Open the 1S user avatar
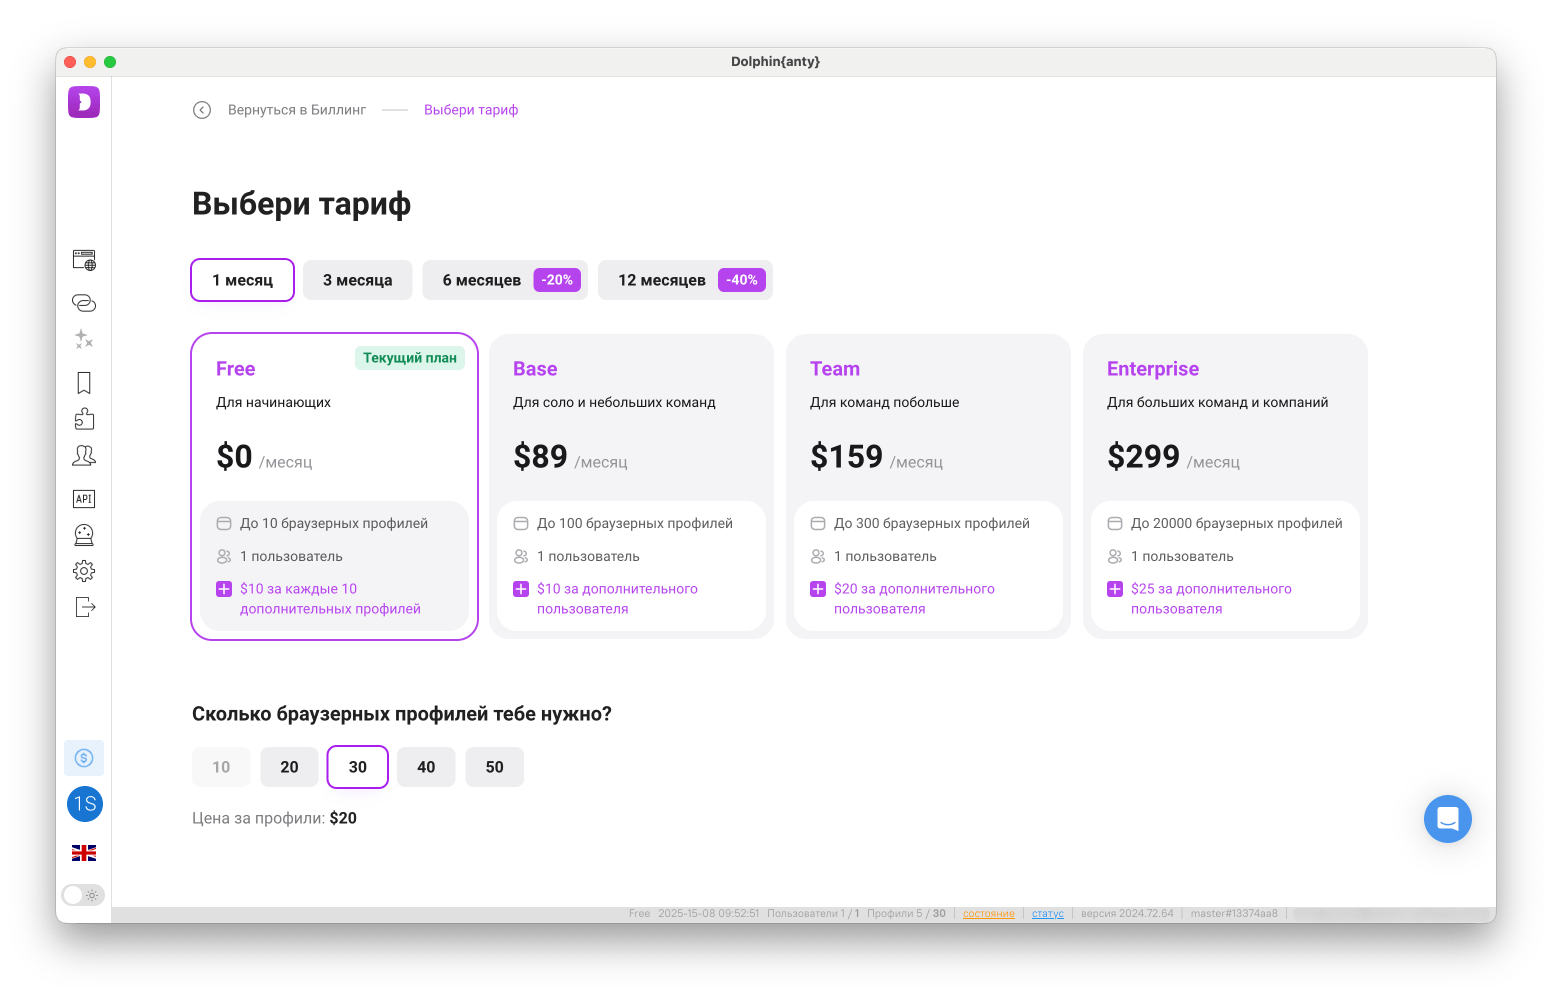The image size is (1552, 987). [85, 804]
